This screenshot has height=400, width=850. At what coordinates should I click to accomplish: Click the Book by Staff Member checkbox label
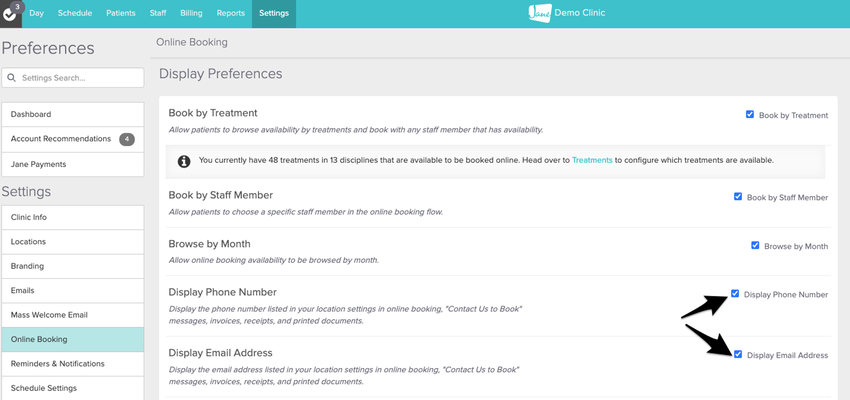click(788, 198)
